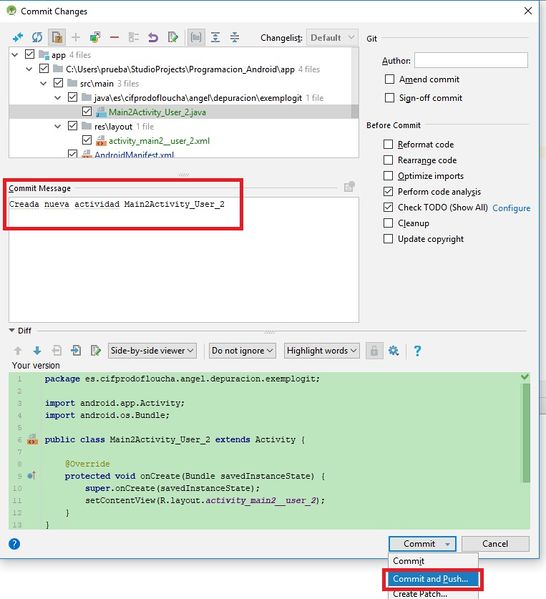The image size is (546, 599).
Task: Click the purple Revert arrow icon
Action: point(153,37)
